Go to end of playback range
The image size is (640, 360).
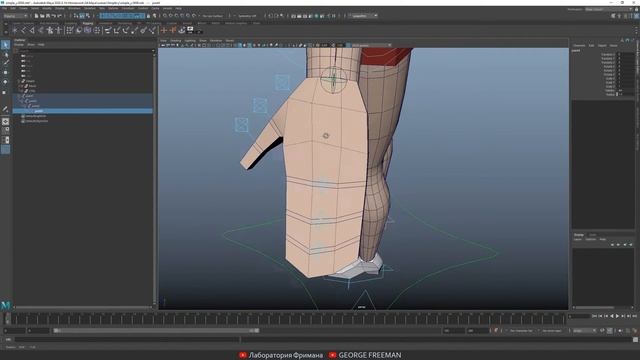pos(634,316)
